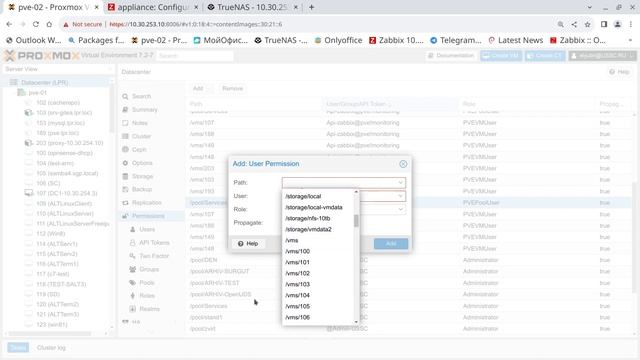640x360 pixels.
Task: Bookmark this page with star icon
Action: 587,24
